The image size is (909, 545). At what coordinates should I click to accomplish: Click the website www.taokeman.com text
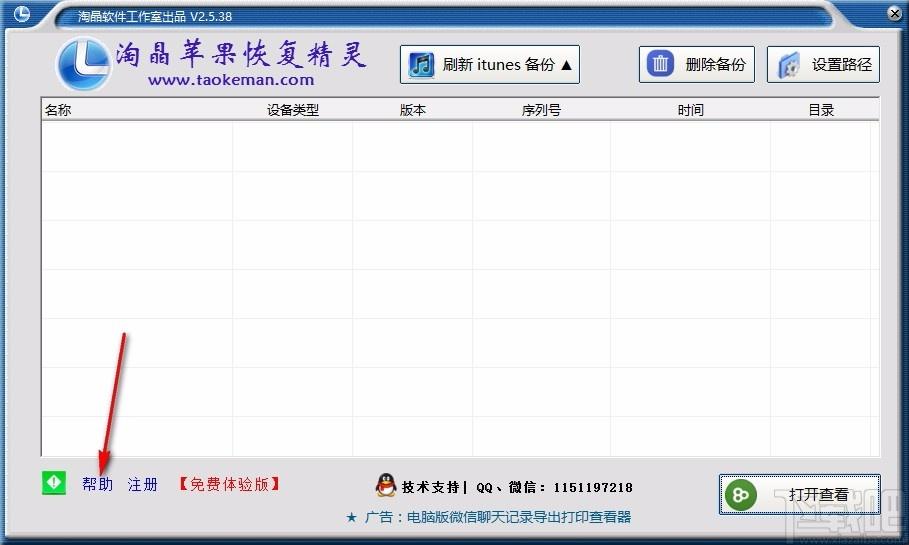pos(231,80)
